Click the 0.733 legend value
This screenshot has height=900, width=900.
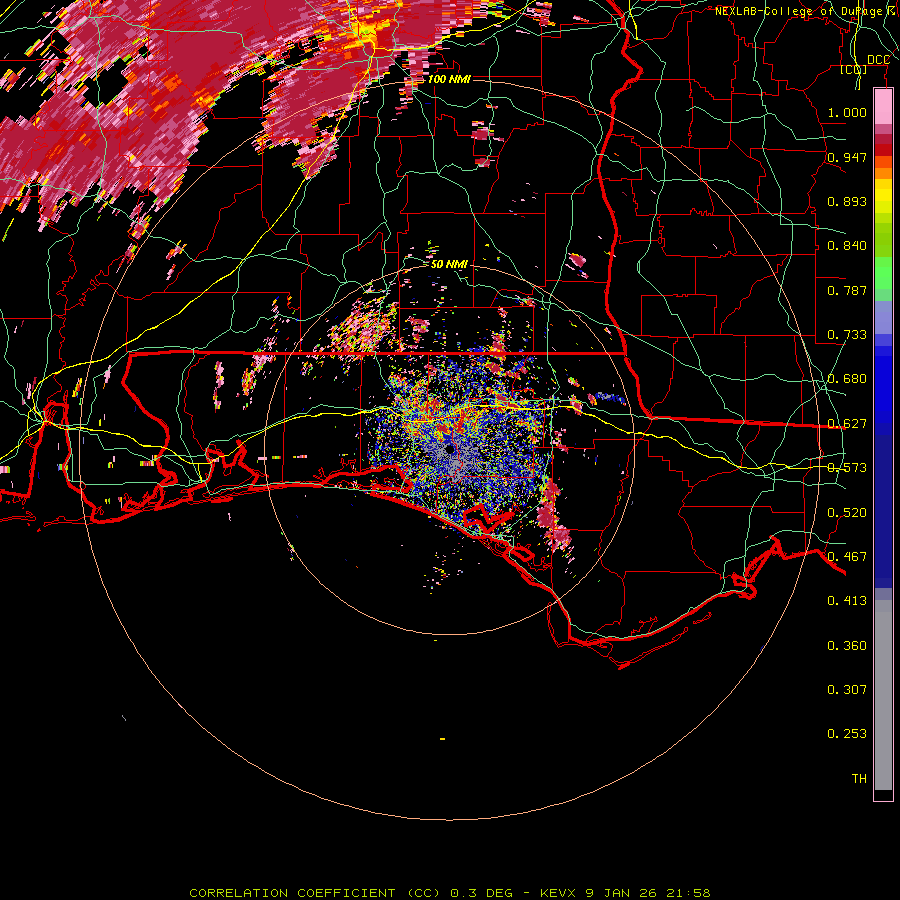(847, 335)
